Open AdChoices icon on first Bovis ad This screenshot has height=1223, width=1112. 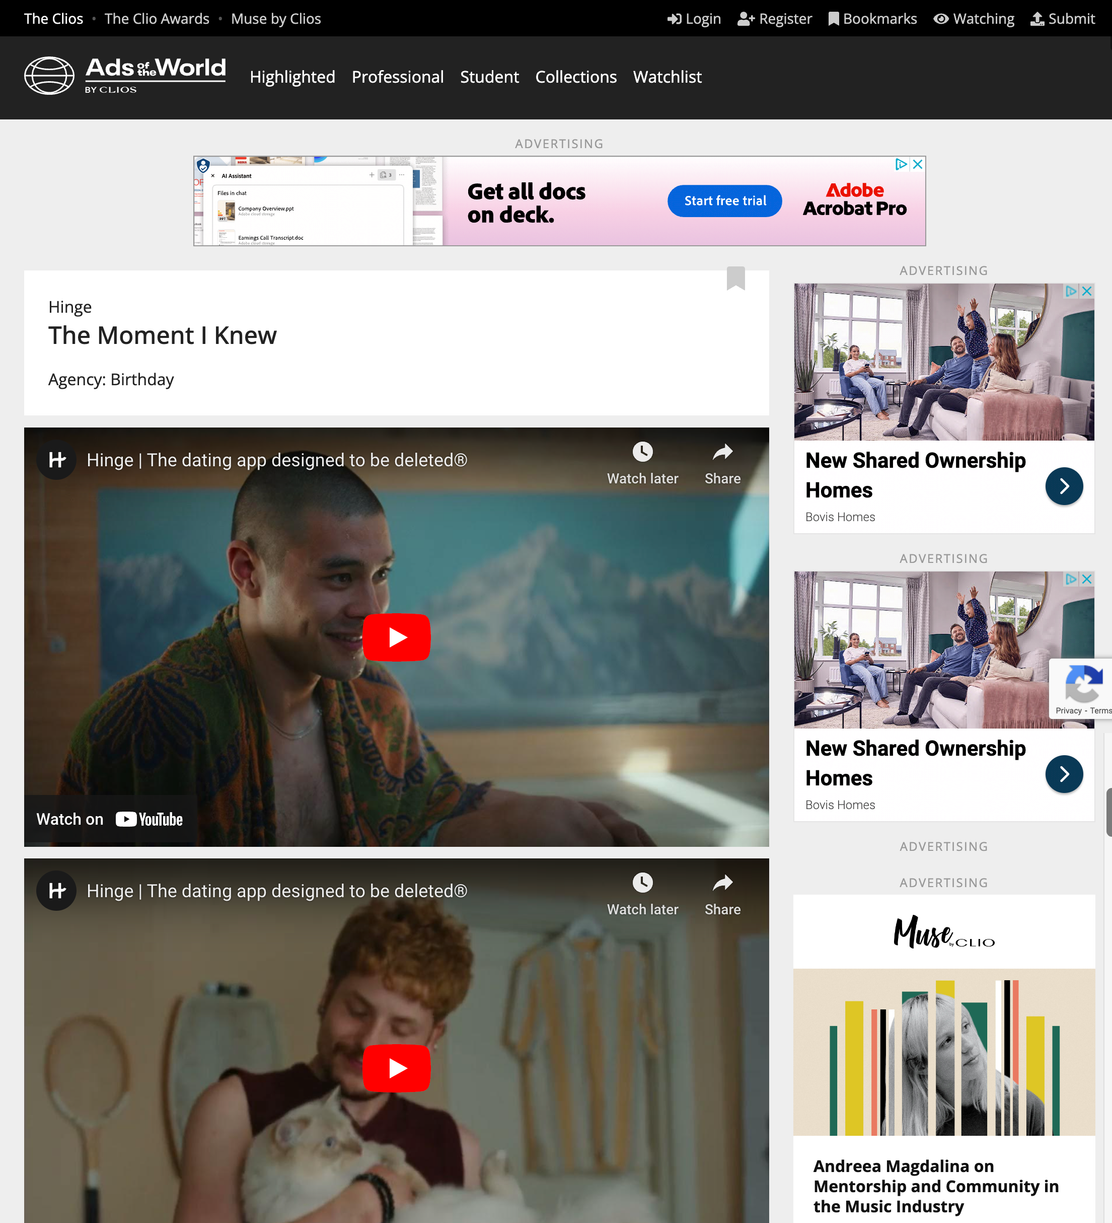1071,291
